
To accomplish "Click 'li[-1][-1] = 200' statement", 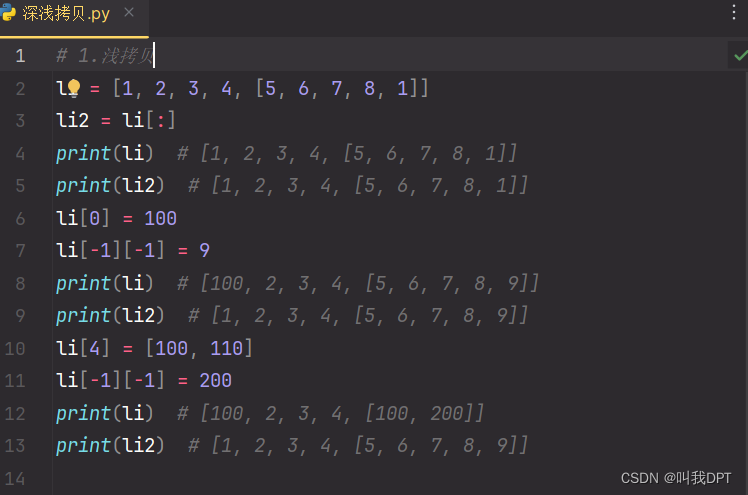I will click(x=144, y=381).
